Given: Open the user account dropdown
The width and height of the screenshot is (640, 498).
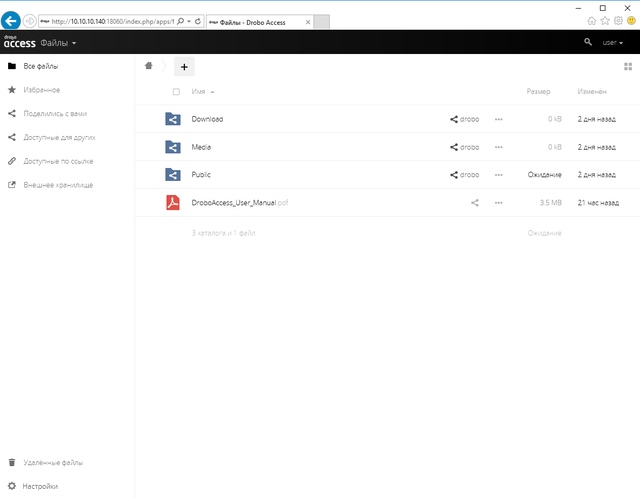Looking at the screenshot, I should [x=613, y=43].
